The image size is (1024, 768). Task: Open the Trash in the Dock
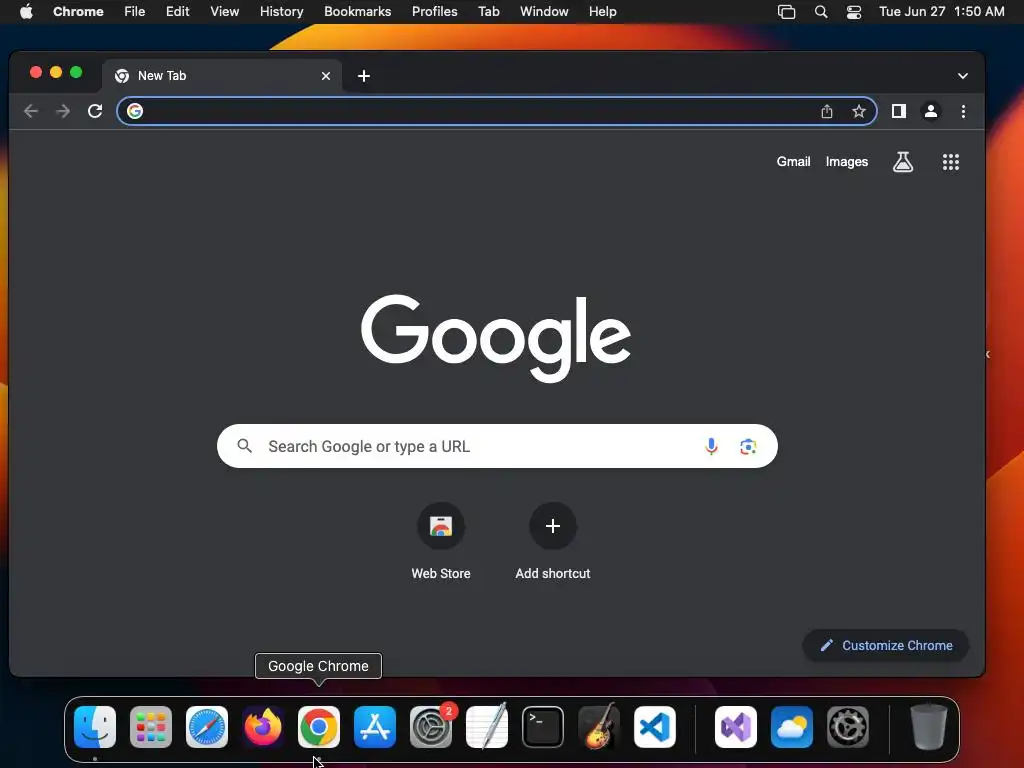929,727
